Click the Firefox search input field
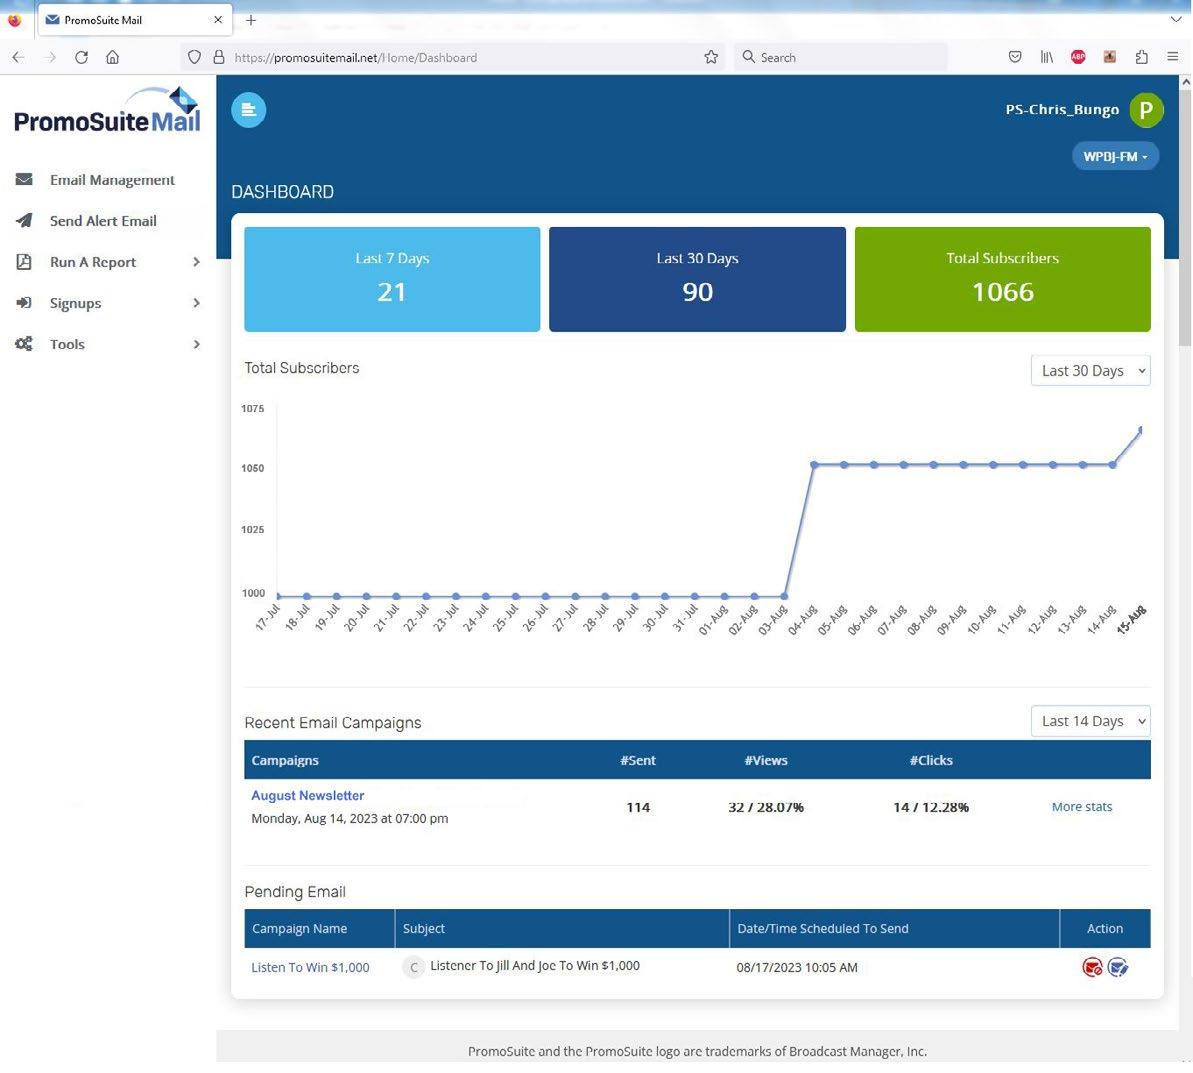Viewport: 1193px width, 1073px height. [x=841, y=57]
